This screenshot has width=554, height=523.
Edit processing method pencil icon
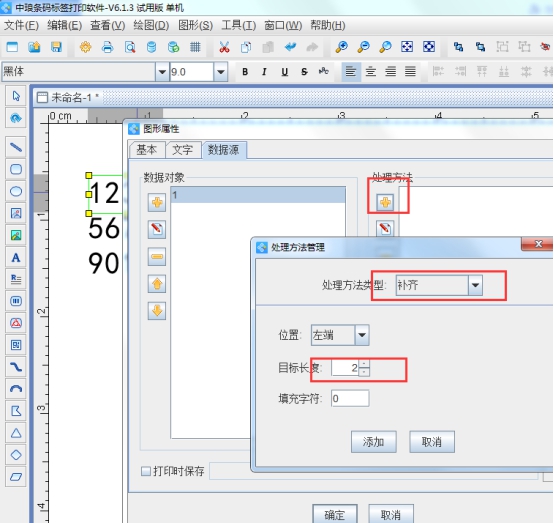(385, 229)
